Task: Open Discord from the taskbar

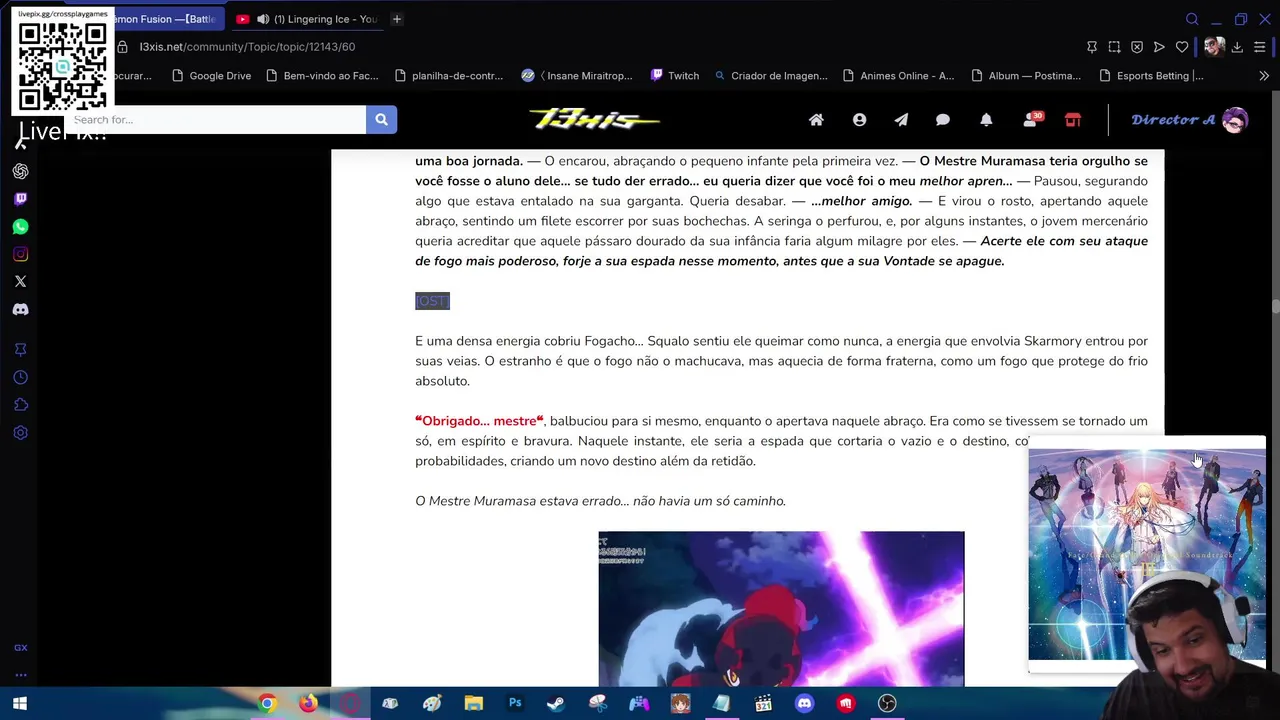Action: click(804, 704)
